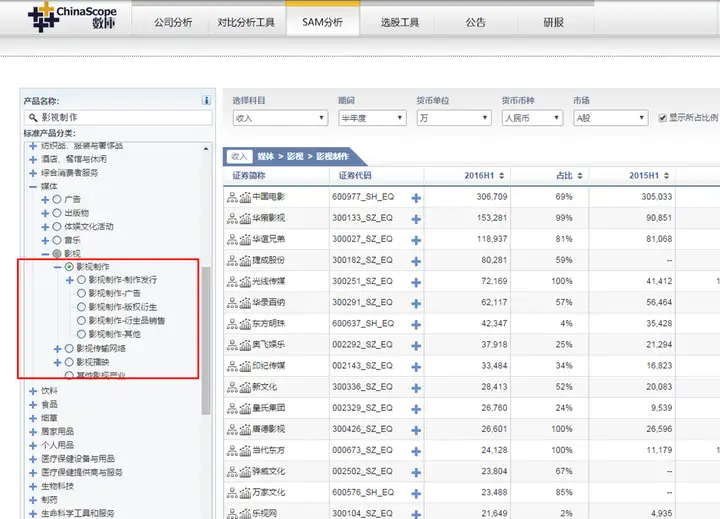Add 万家文化 with blue plus icon

[416, 494]
